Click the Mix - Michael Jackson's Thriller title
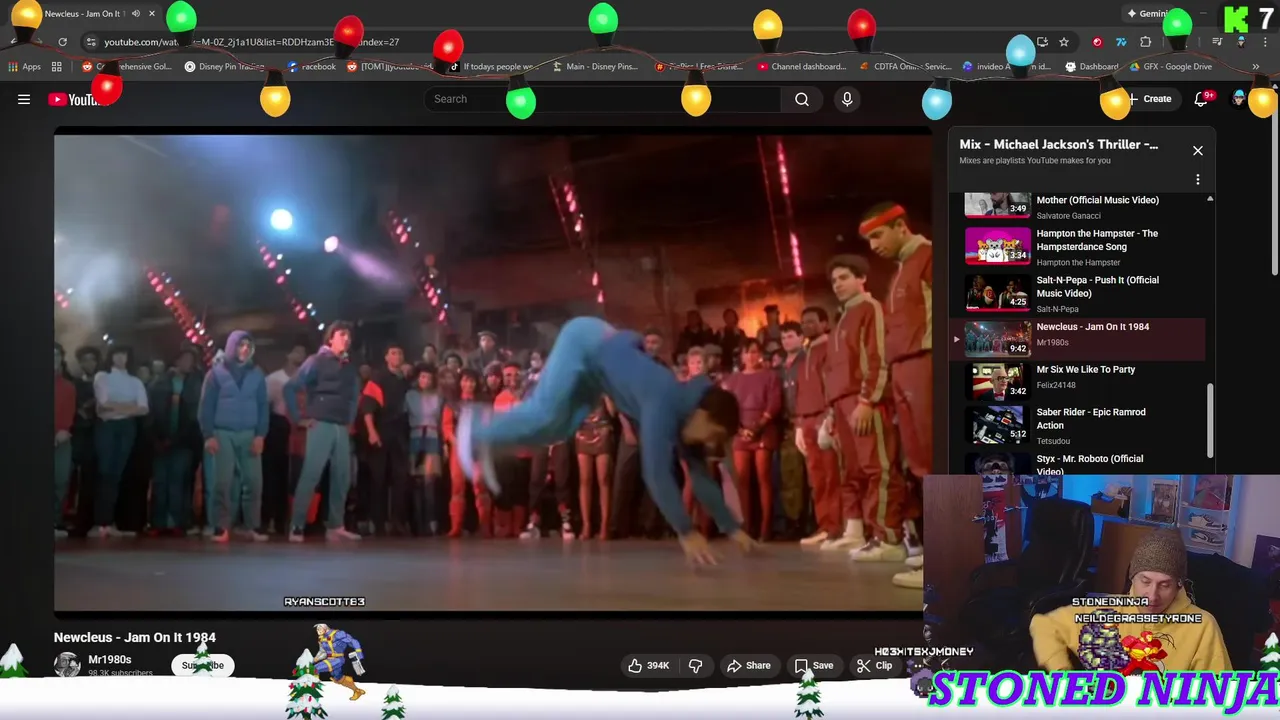Viewport: 1280px width, 720px height. 1059,145
